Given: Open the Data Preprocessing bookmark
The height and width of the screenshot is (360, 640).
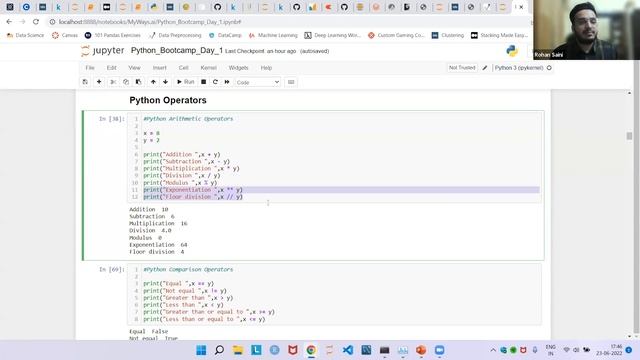Looking at the screenshot, I should pos(175,36).
